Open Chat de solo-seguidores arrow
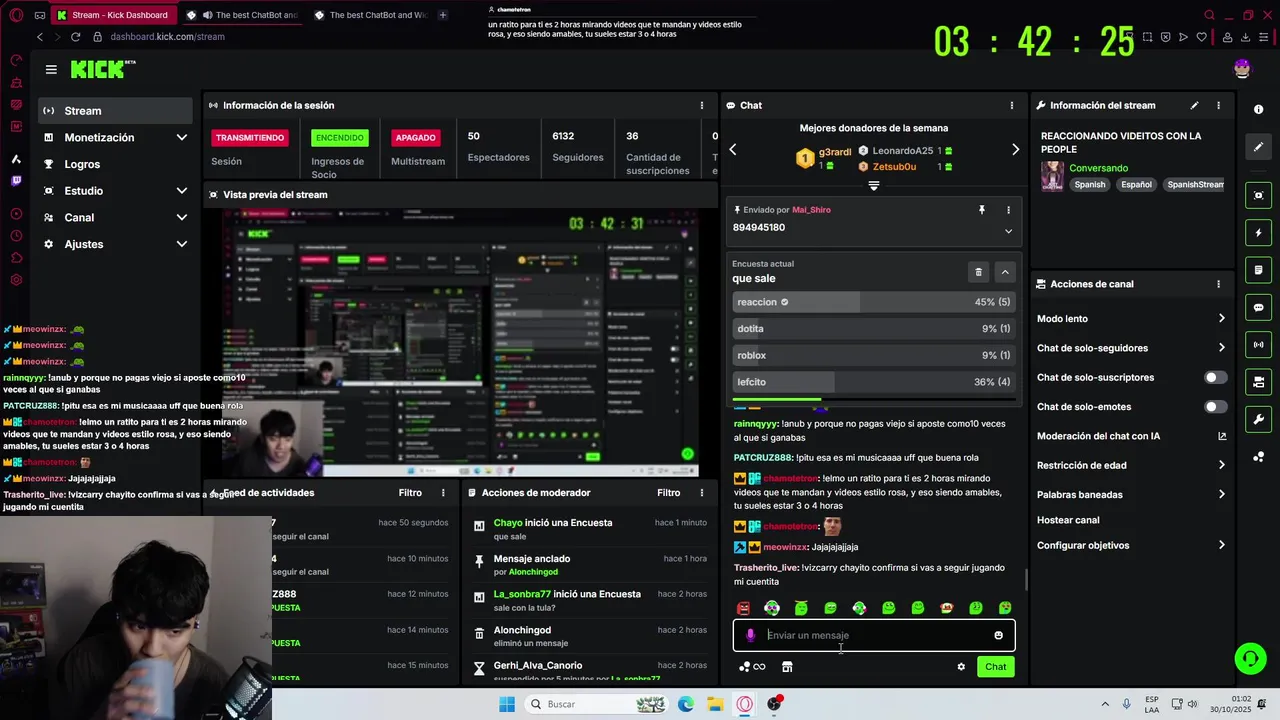This screenshot has width=1280, height=720. coord(1221,348)
